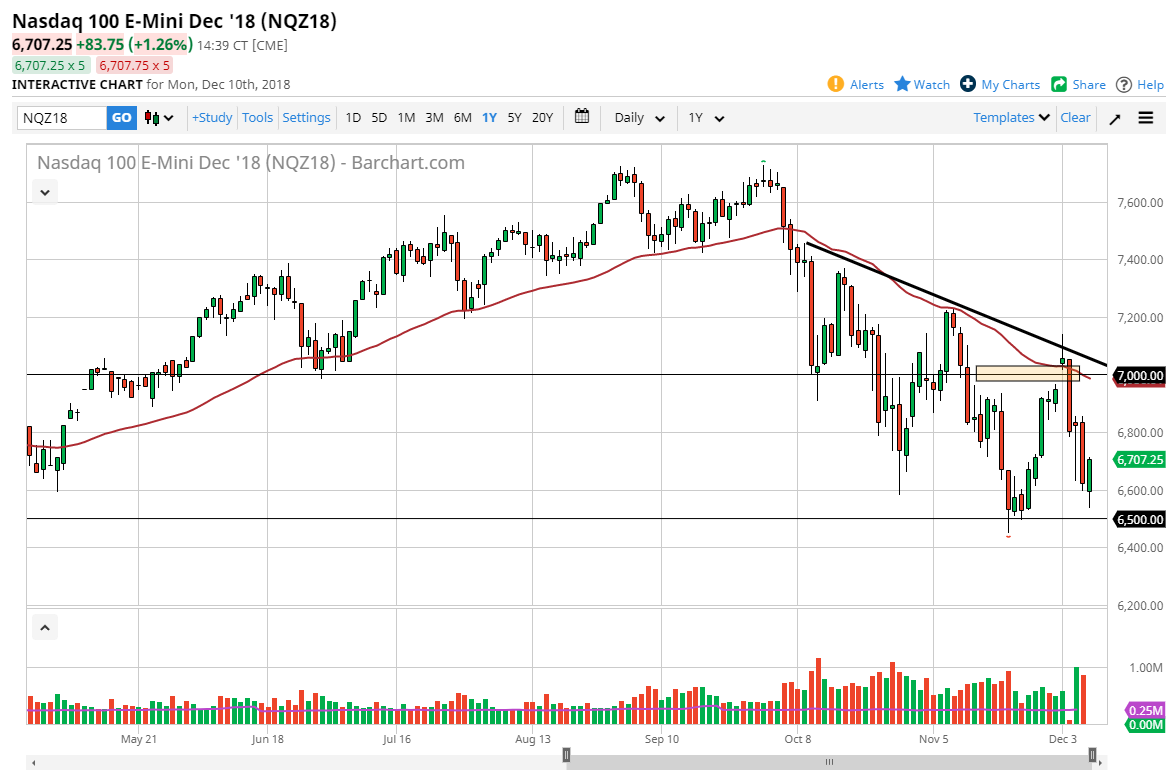This screenshot has width=1166, height=773.
Task: Click the Watch link text
Action: pyautogui.click(x=932, y=85)
